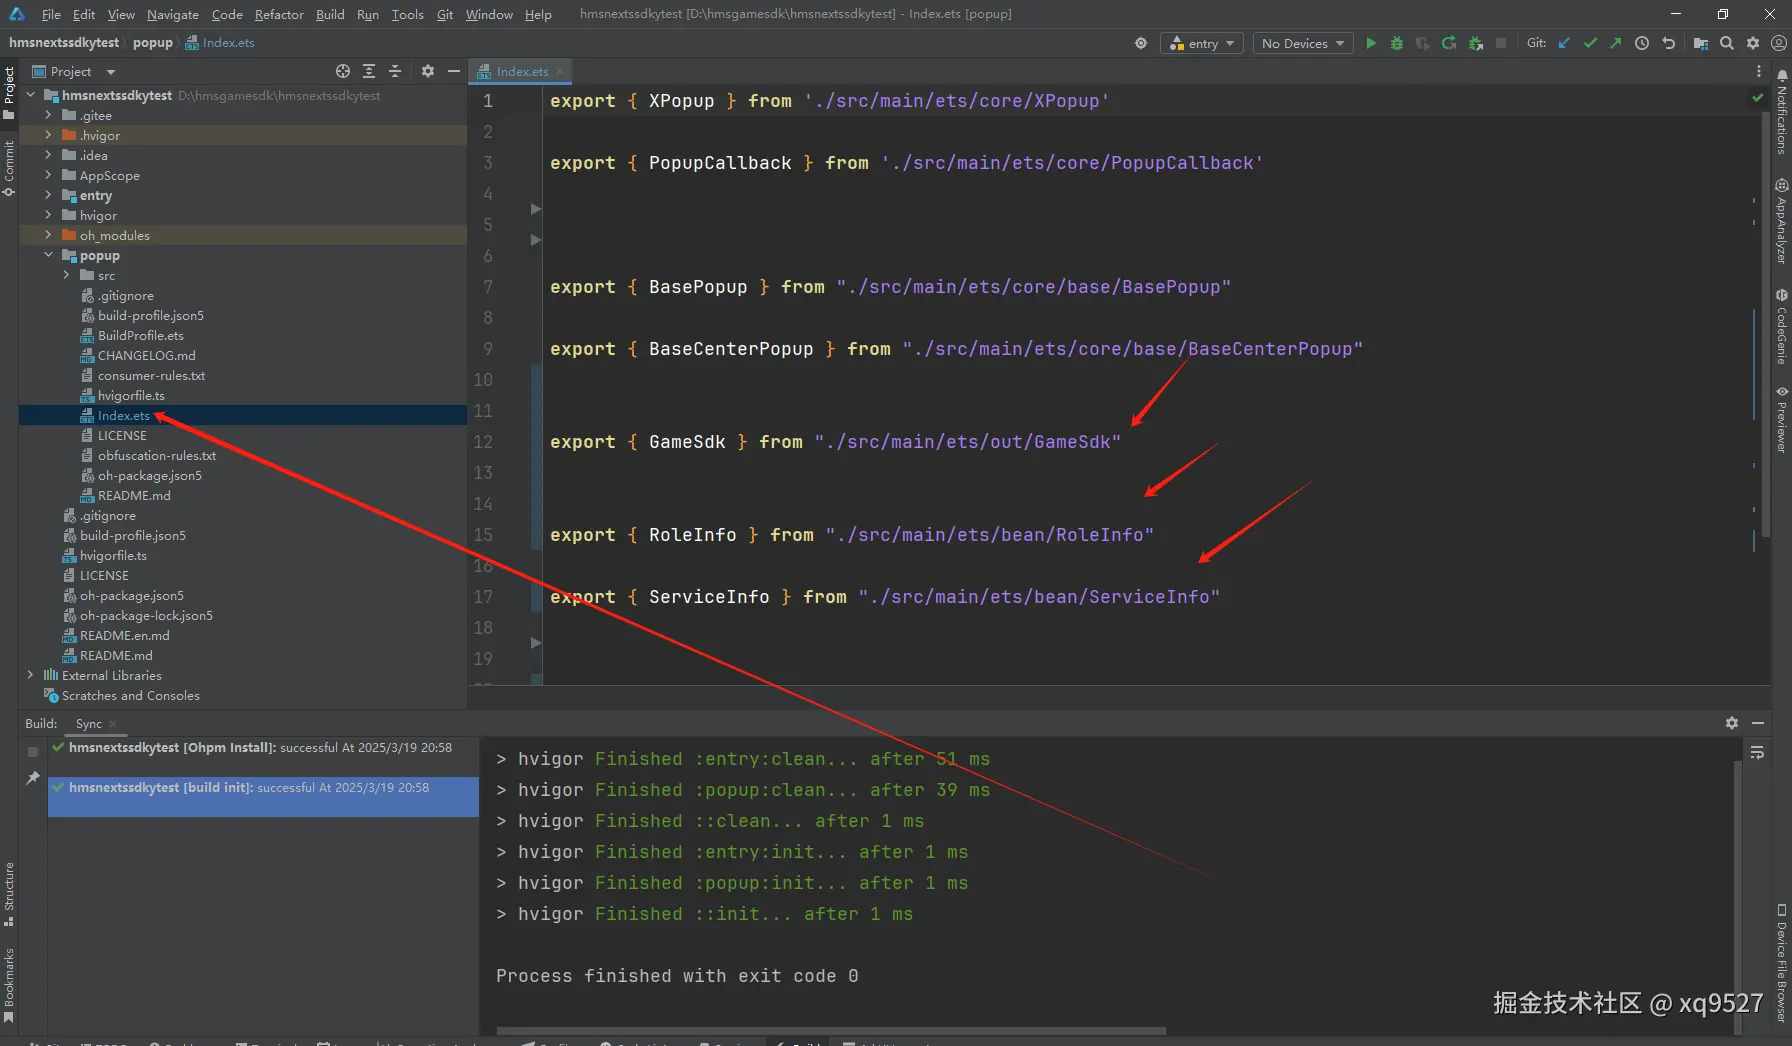Show Git history with the clock icon
This screenshot has height=1046, width=1792.
1642,43
